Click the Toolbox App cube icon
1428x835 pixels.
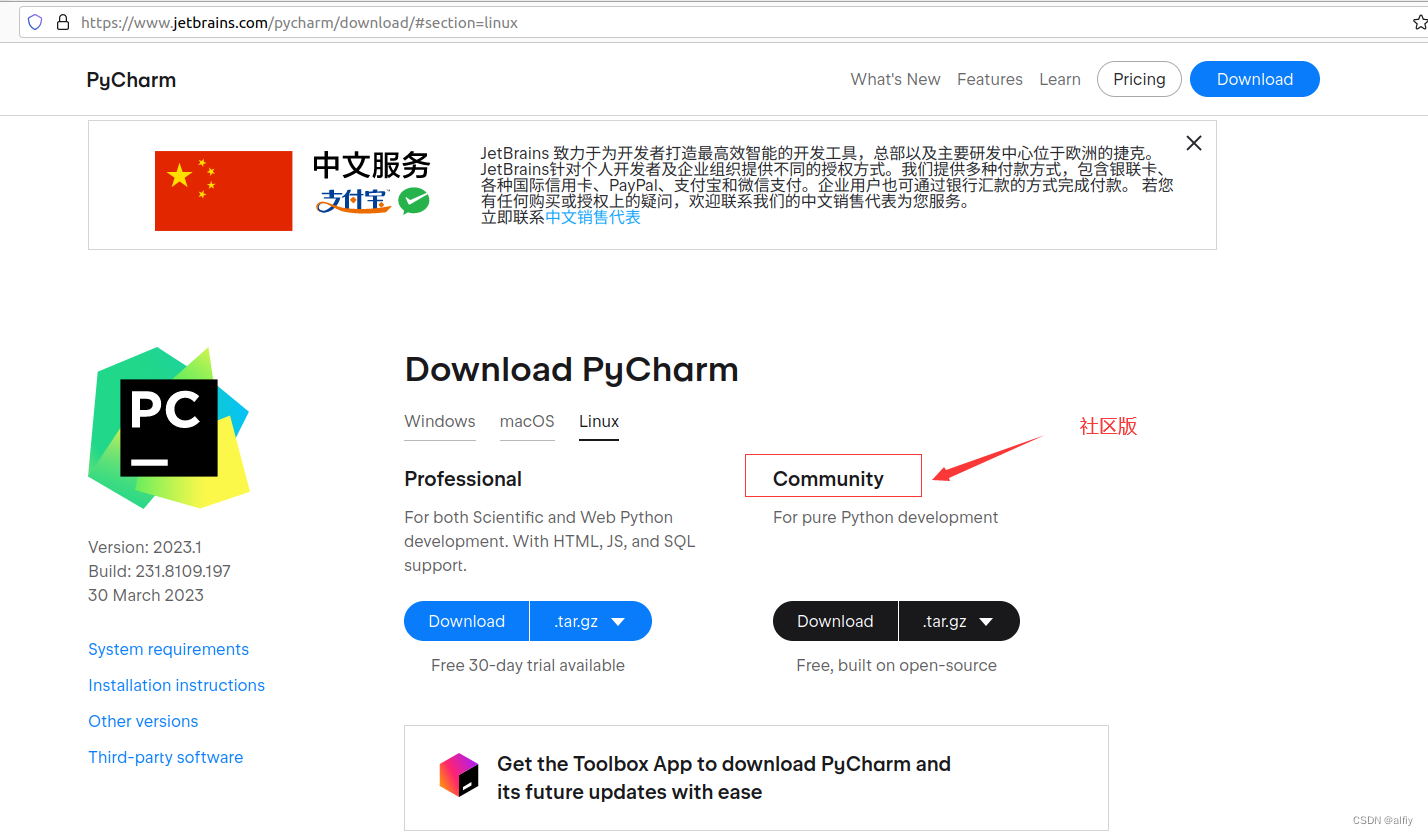click(x=459, y=775)
